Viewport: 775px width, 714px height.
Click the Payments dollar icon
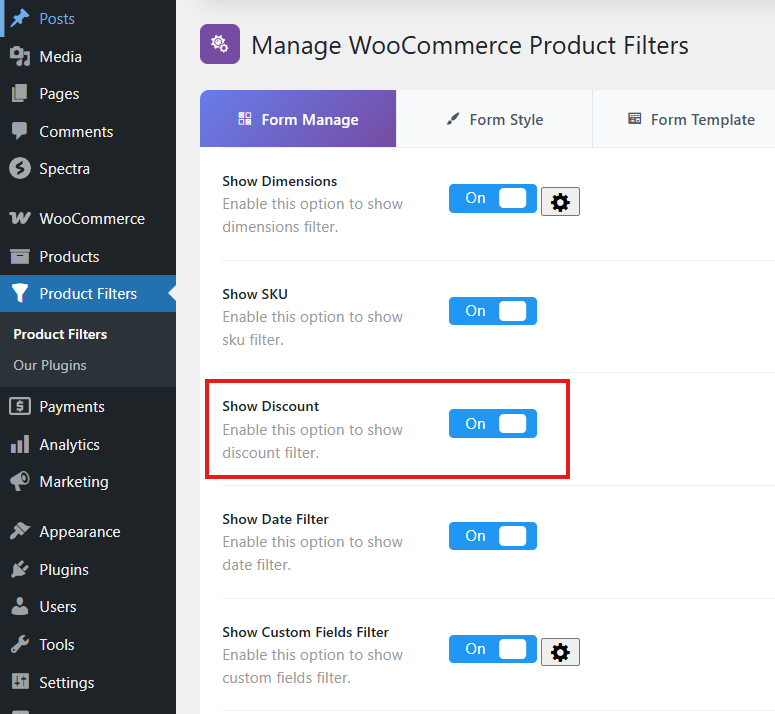pyautogui.click(x=20, y=406)
